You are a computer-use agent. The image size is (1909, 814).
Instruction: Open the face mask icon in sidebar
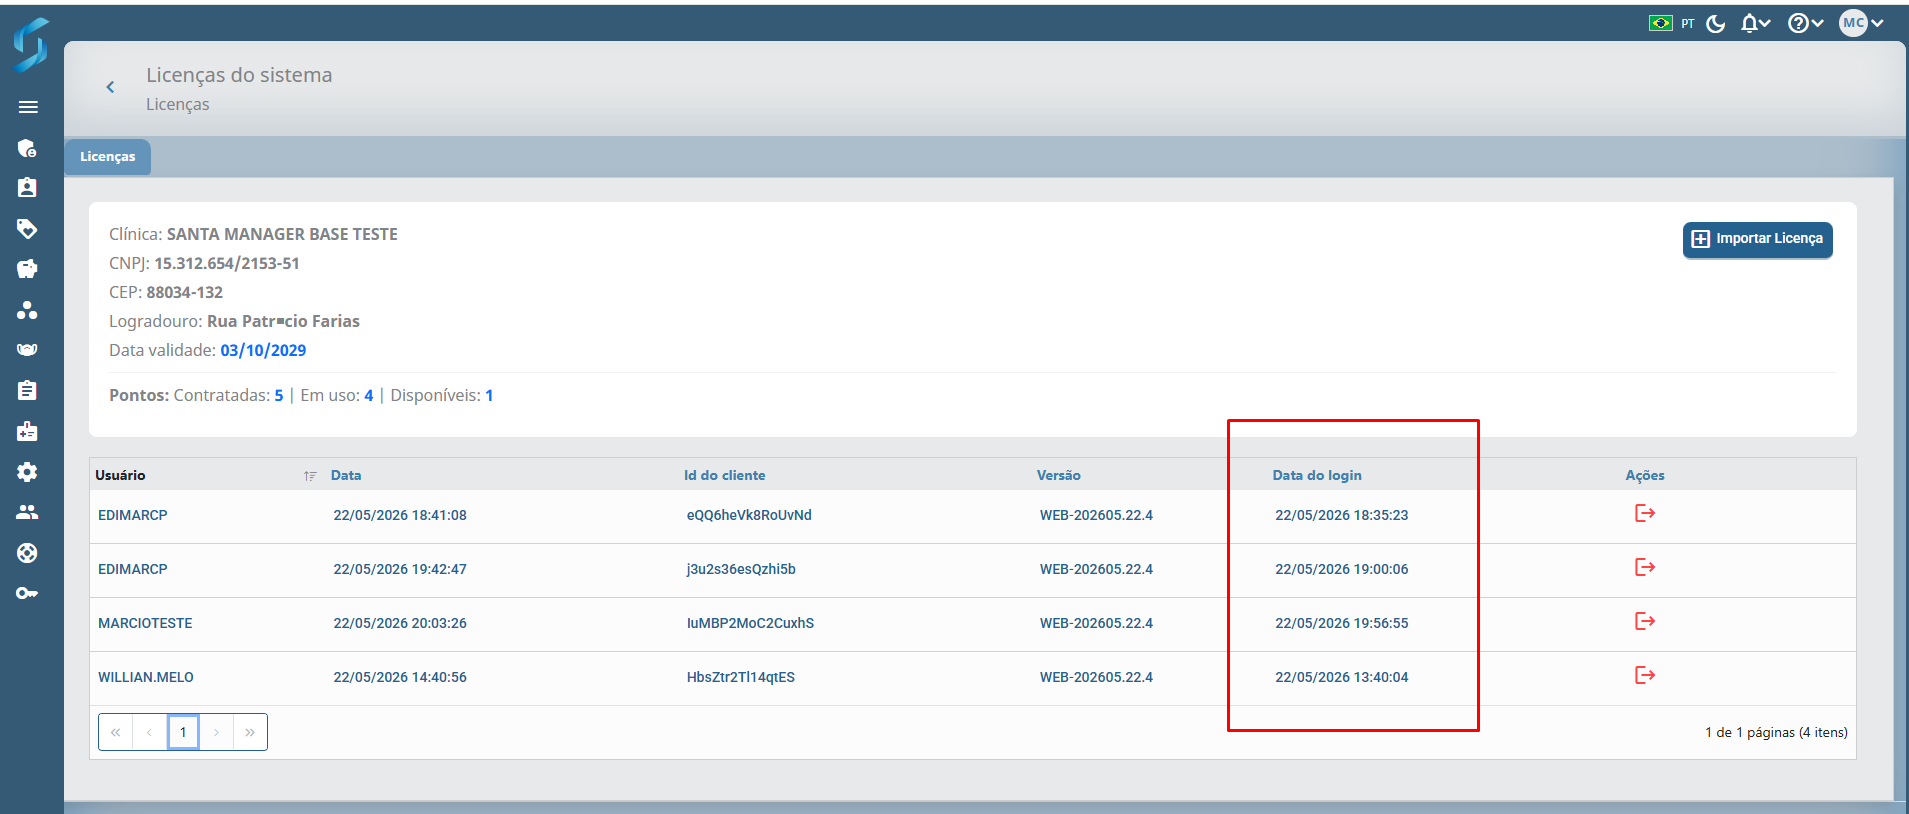pyautogui.click(x=27, y=350)
